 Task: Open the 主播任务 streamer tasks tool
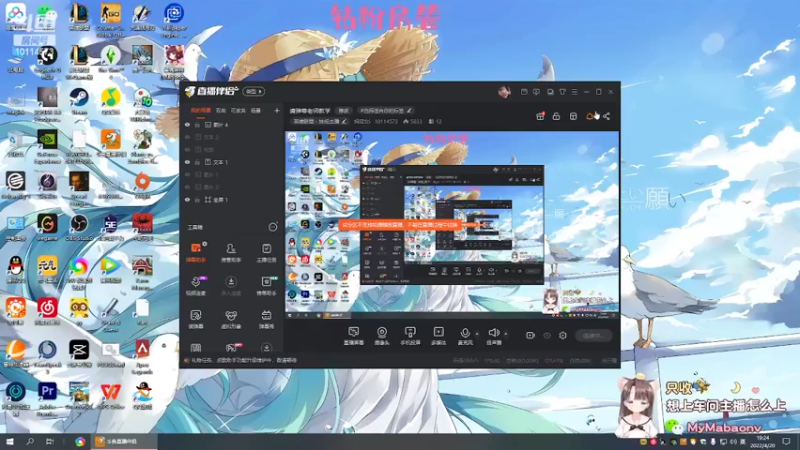(266, 253)
